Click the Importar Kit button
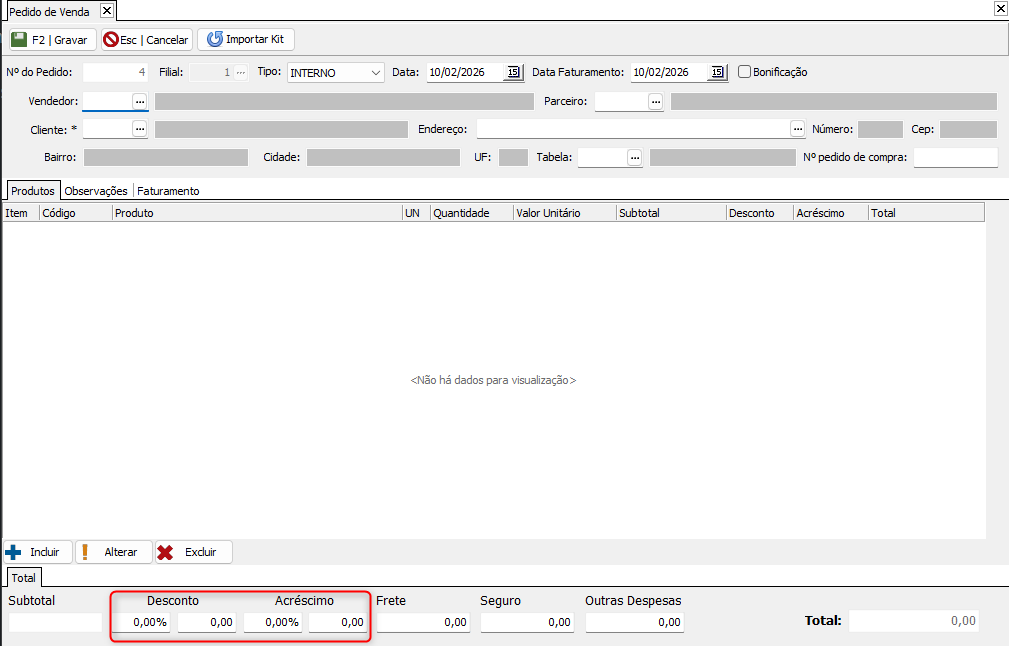 pyautogui.click(x=246, y=40)
